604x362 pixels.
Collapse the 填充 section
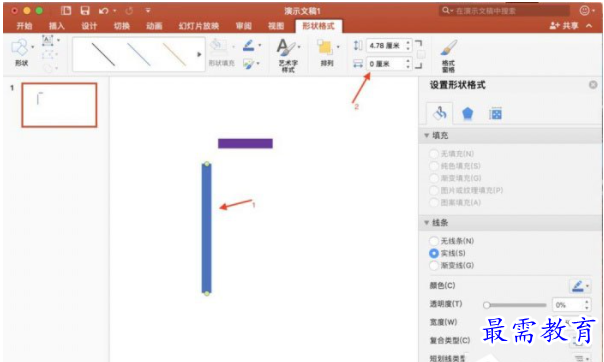tap(426, 136)
